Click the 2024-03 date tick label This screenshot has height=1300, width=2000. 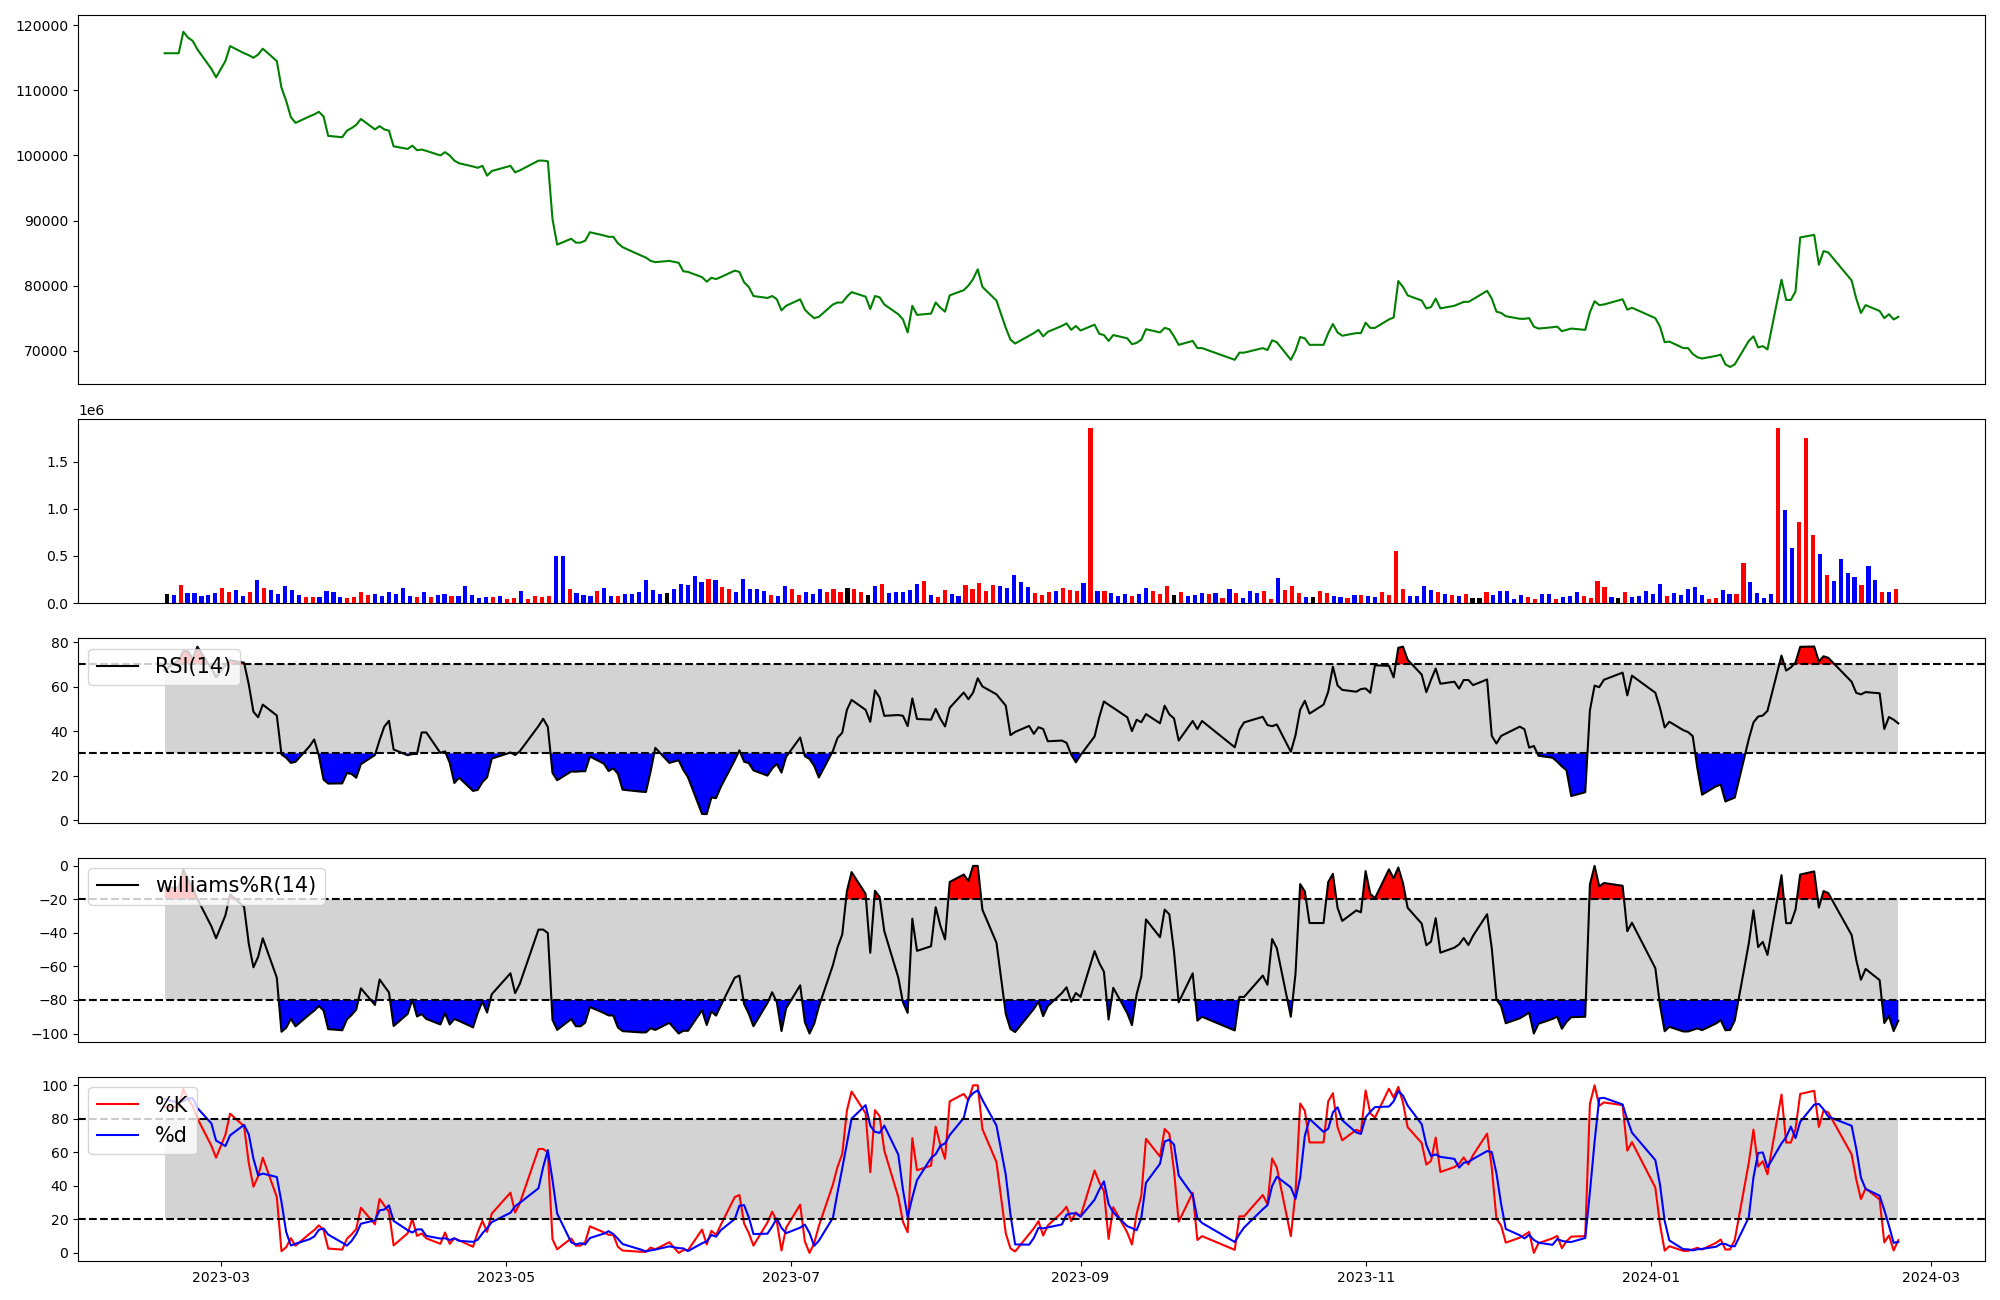click(x=1931, y=1277)
